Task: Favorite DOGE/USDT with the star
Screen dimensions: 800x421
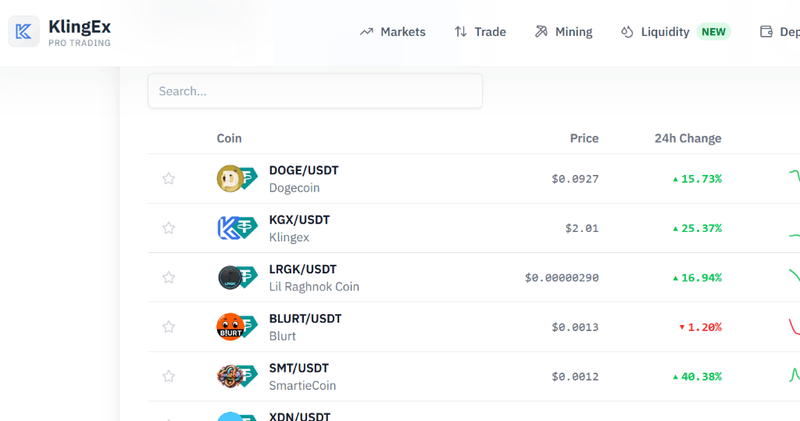Action: (x=169, y=179)
